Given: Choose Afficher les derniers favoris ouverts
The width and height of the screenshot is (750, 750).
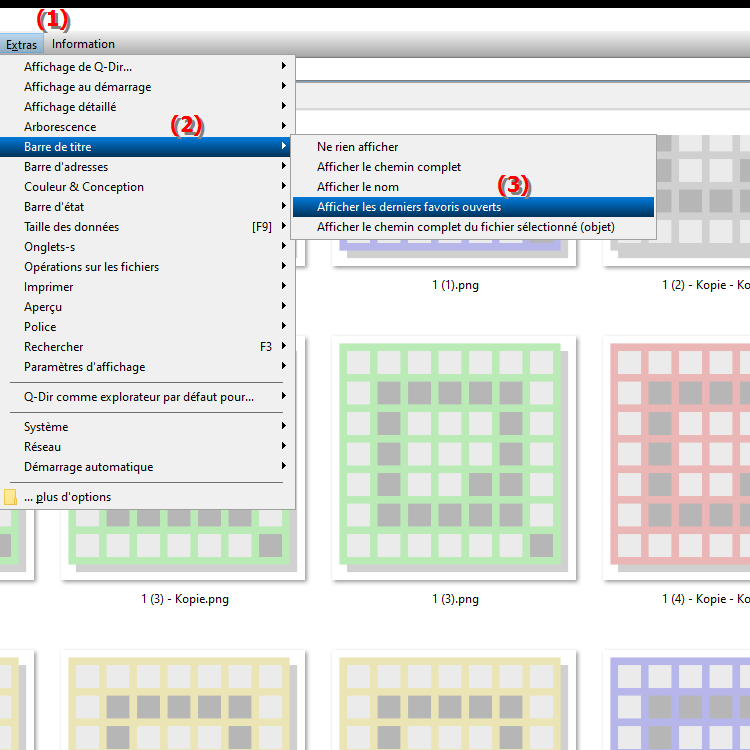Looking at the screenshot, I should 473,207.
